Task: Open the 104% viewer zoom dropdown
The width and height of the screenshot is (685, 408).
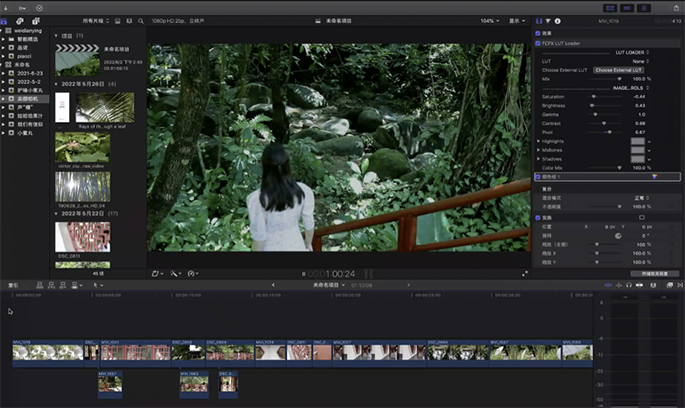Action: click(488, 20)
